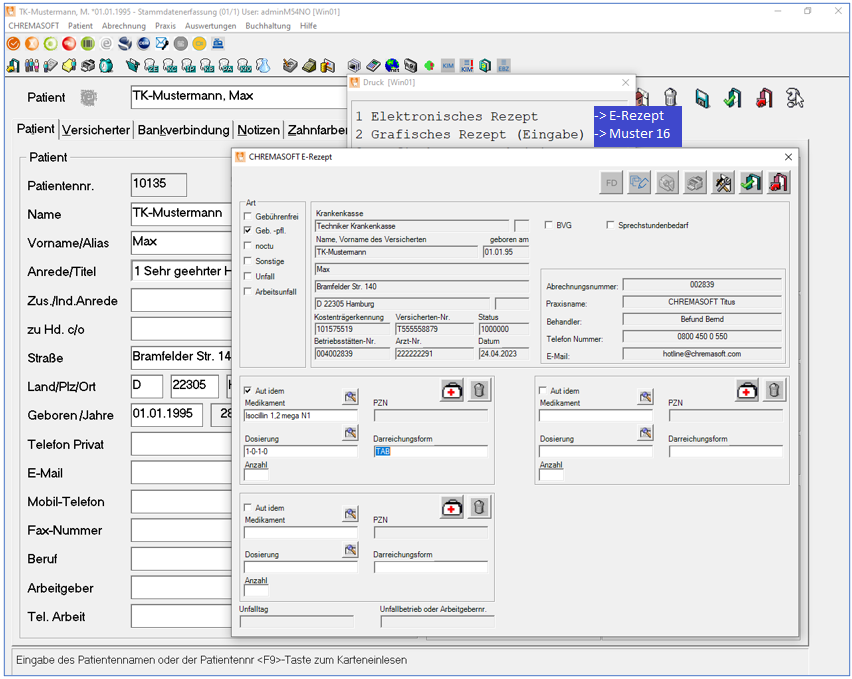Click the orange checkmark circle toolbar icon
Viewport: 852px width, 679px height.
14,43
